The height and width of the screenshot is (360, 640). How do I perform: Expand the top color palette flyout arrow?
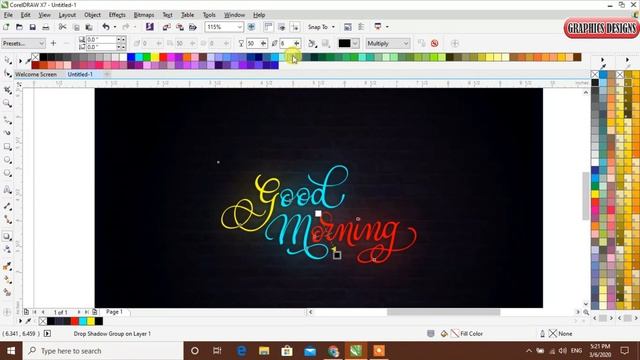click(20, 61)
